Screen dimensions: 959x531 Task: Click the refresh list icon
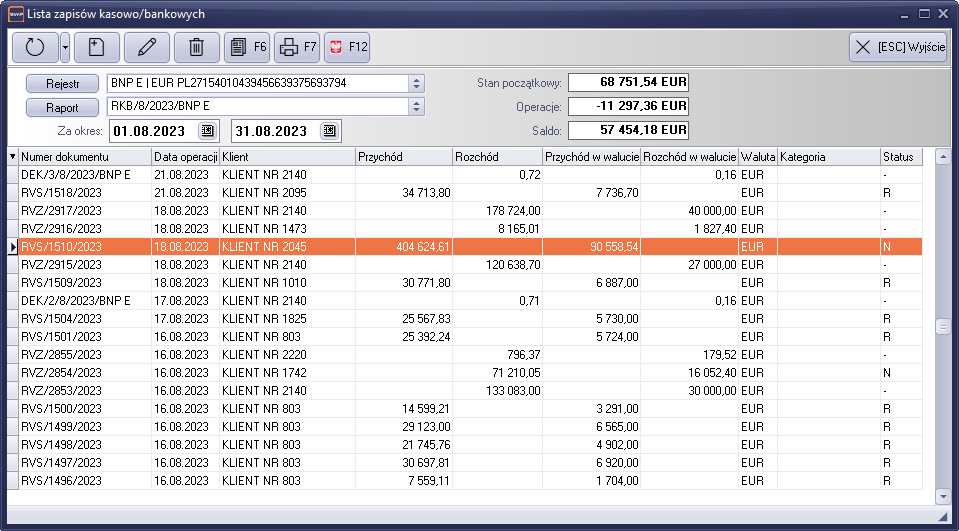35,47
